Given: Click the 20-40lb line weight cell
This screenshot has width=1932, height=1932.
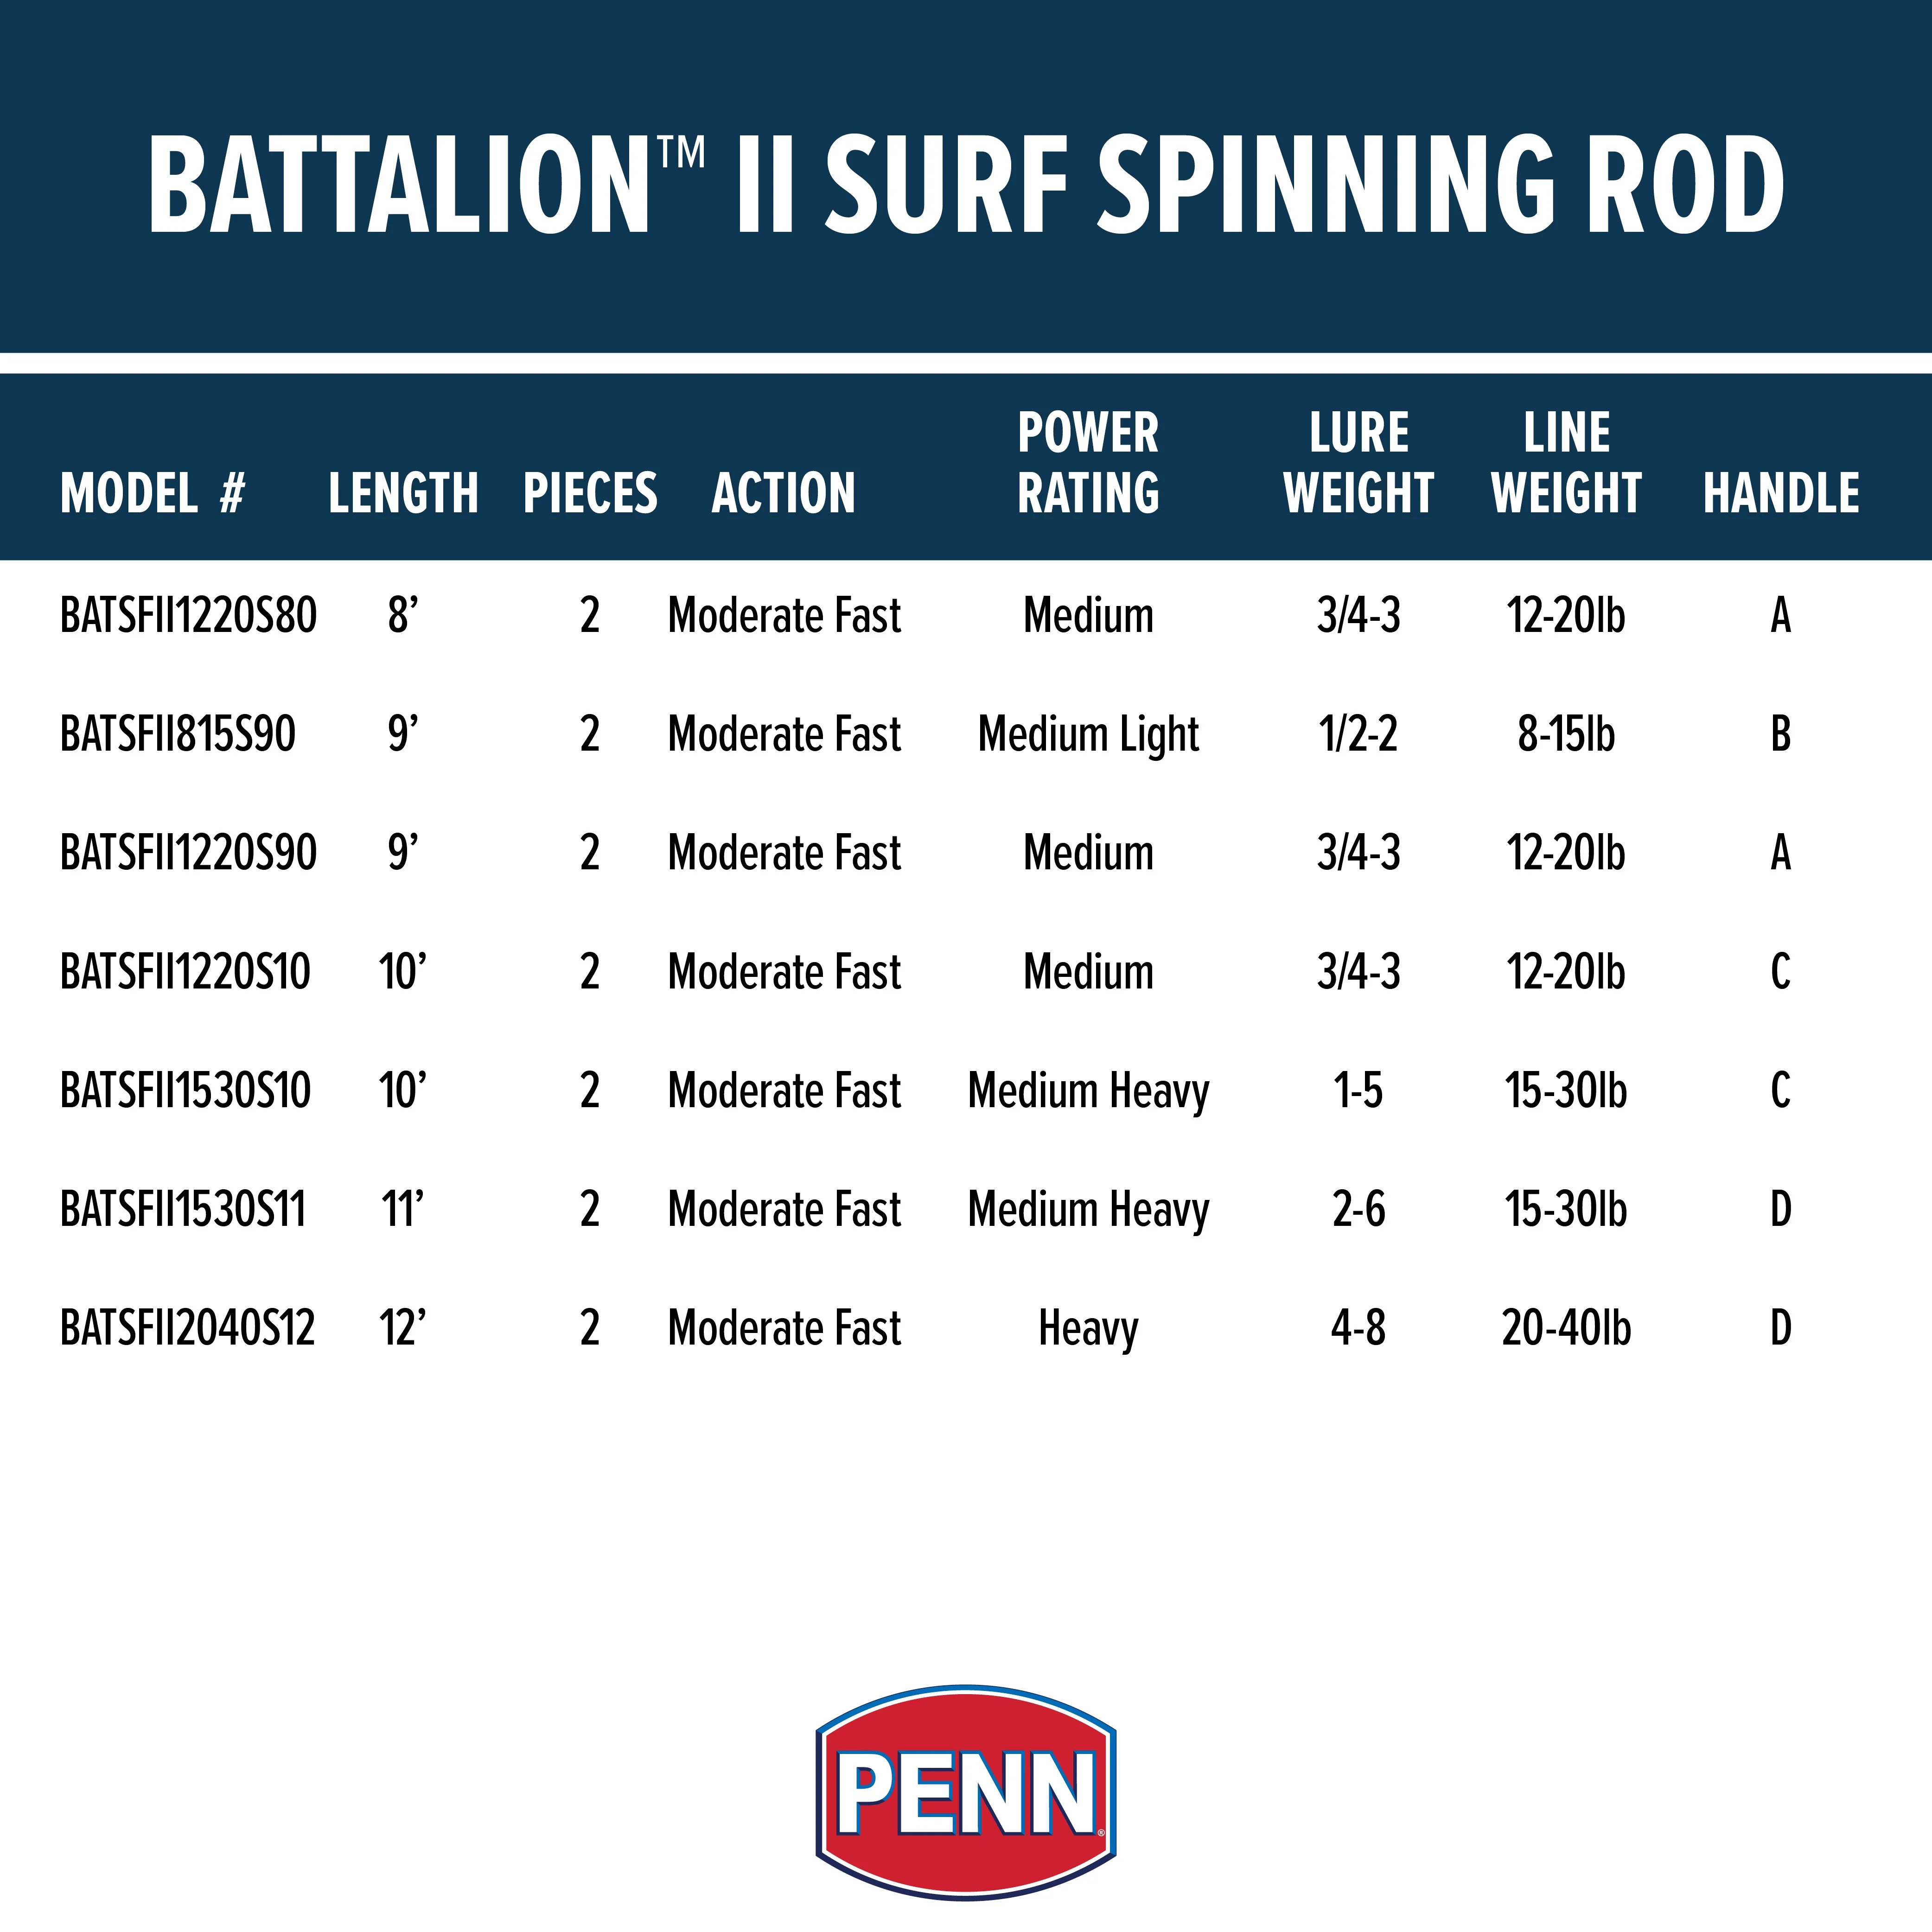Looking at the screenshot, I should 1566,1328.
